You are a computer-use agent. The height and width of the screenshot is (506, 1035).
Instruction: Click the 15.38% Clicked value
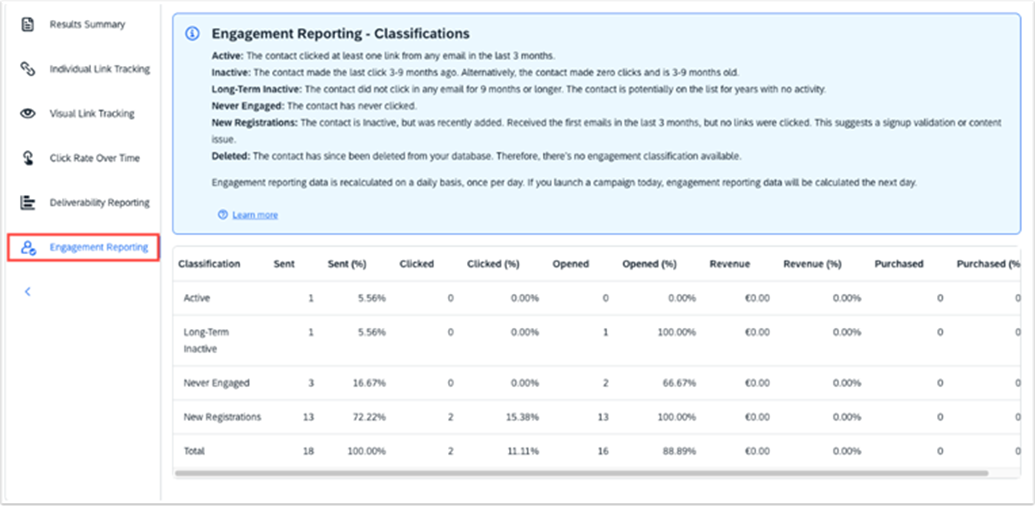coord(522,417)
